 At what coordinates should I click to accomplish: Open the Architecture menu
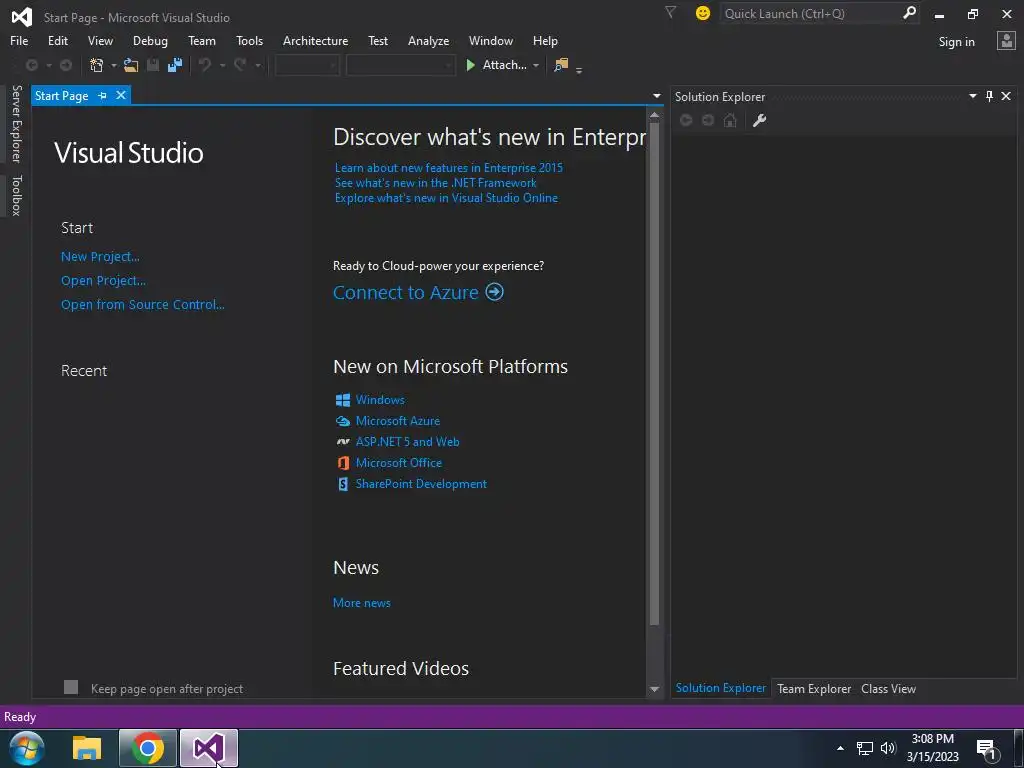point(315,40)
